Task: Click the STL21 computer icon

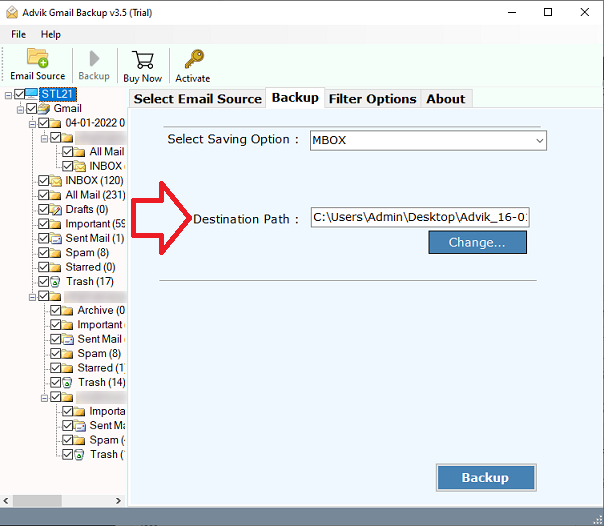Action: coord(32,94)
